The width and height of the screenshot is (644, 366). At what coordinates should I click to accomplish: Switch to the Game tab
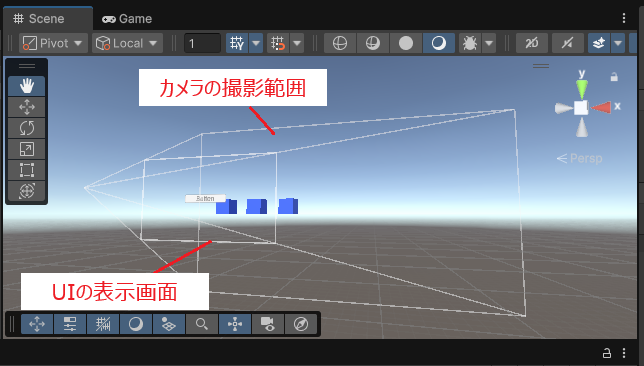pos(127,18)
